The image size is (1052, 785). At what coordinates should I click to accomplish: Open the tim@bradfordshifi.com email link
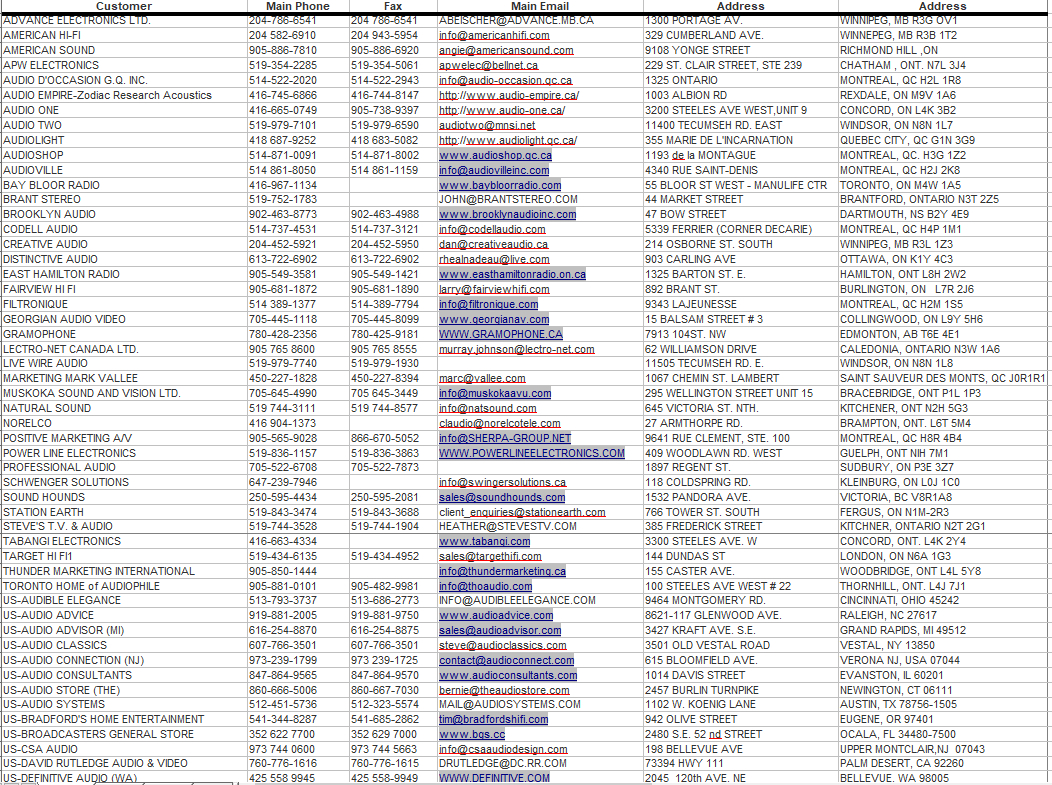point(494,719)
